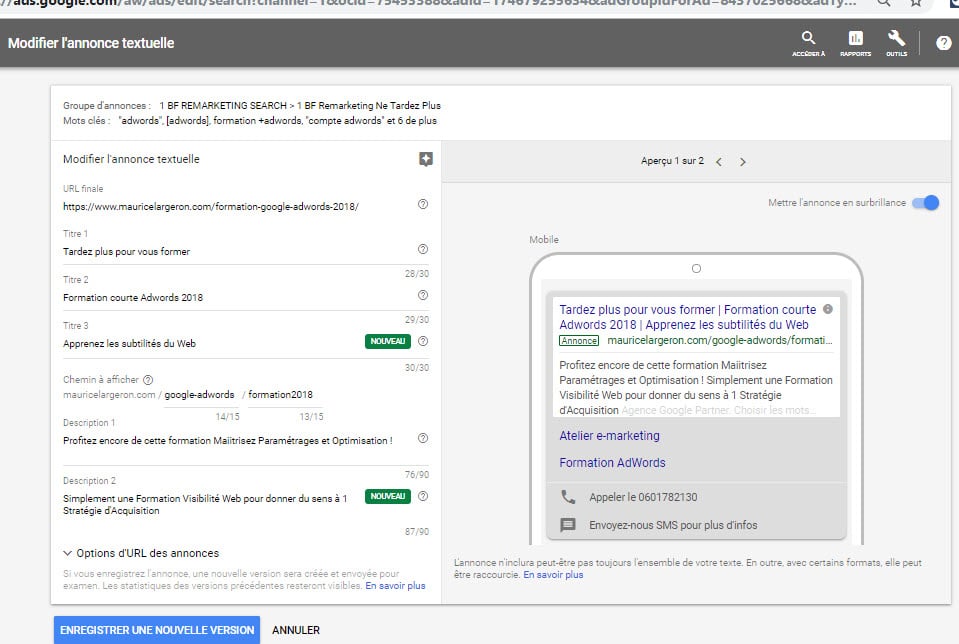Click Appeler le 0601782130 in the preview

tap(643, 497)
